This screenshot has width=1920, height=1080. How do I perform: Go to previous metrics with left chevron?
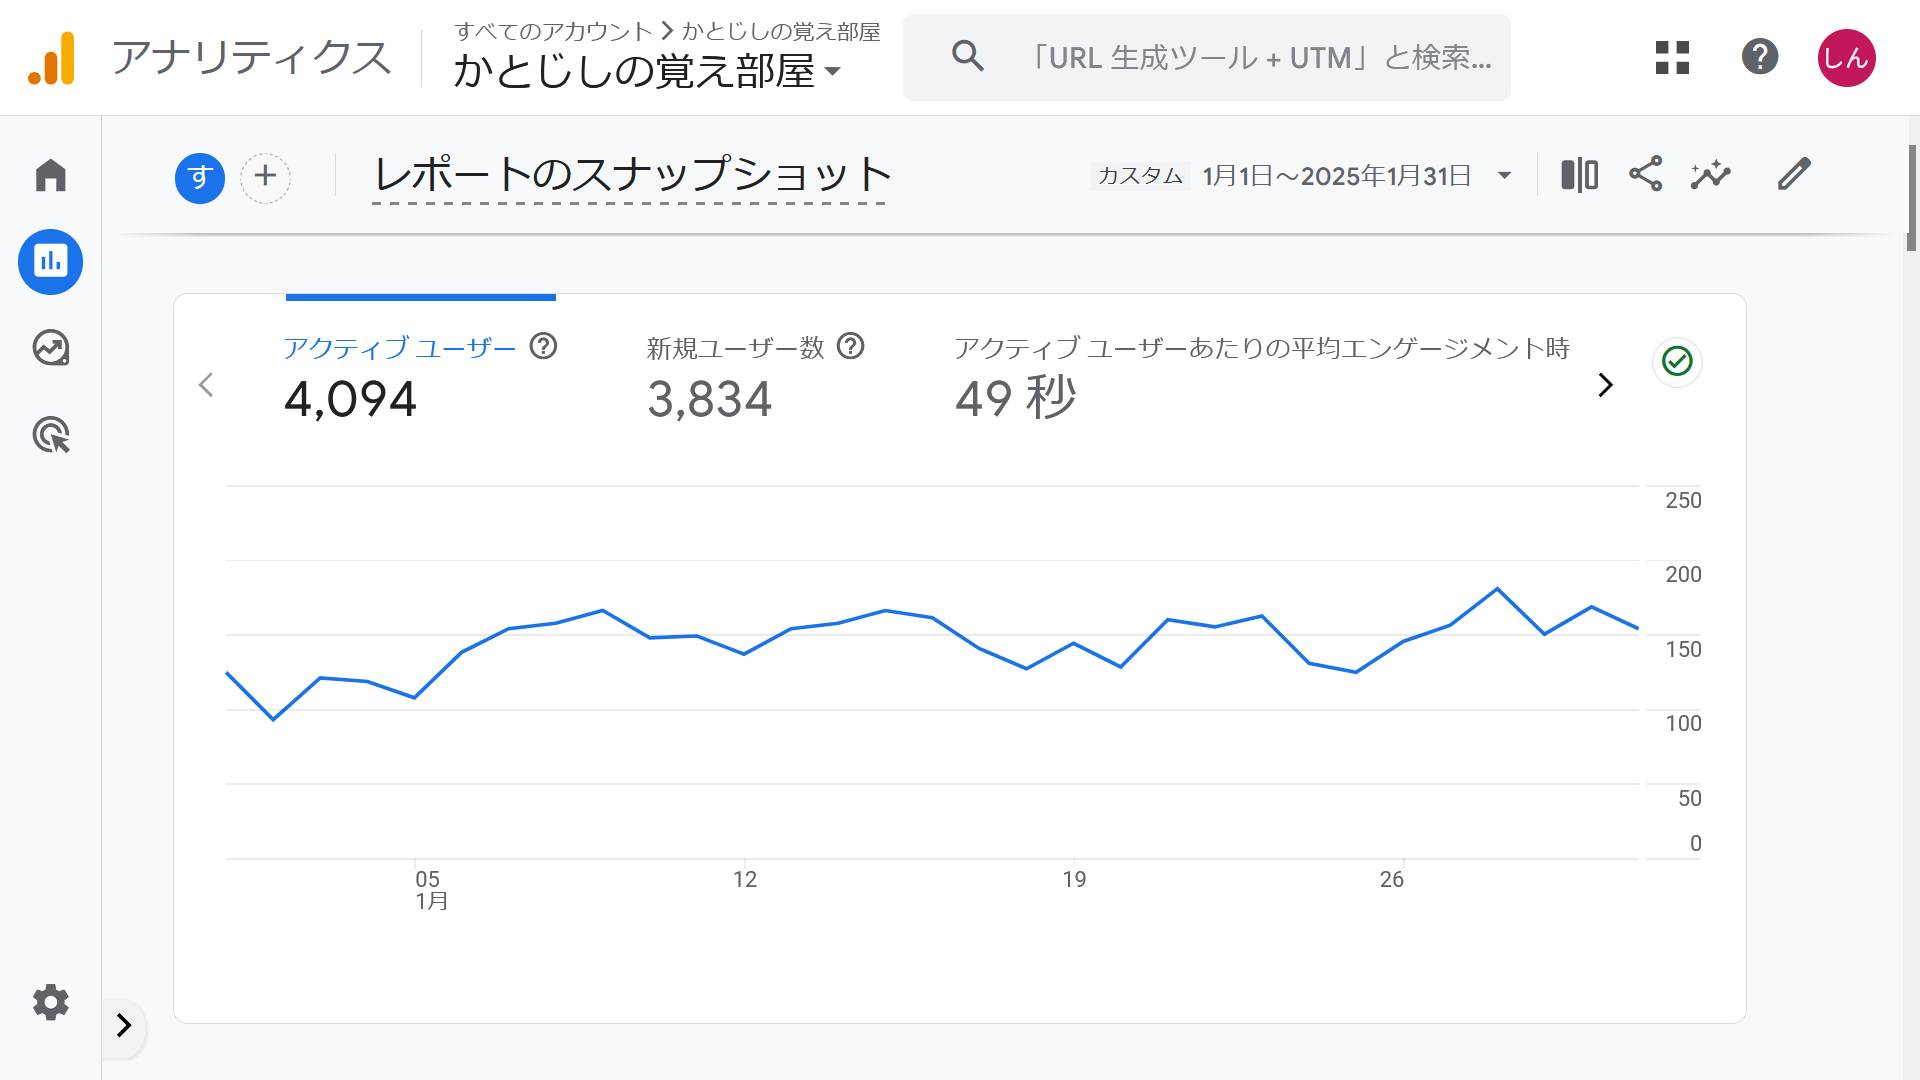(206, 385)
